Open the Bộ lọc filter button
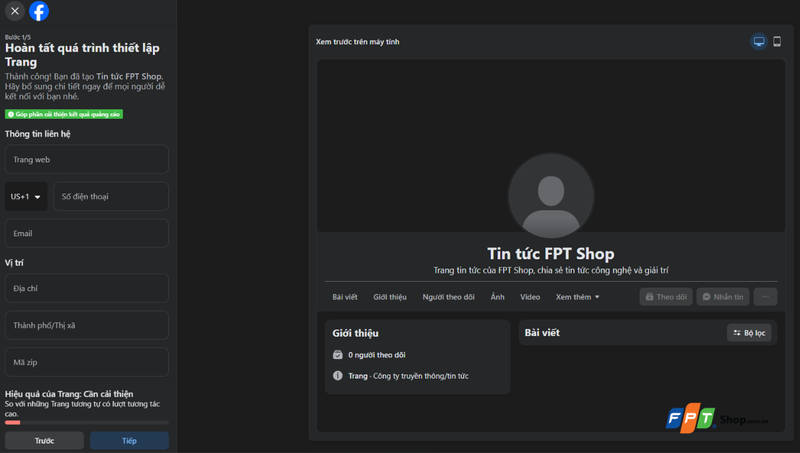The width and height of the screenshot is (800, 453). pyautogui.click(x=749, y=333)
